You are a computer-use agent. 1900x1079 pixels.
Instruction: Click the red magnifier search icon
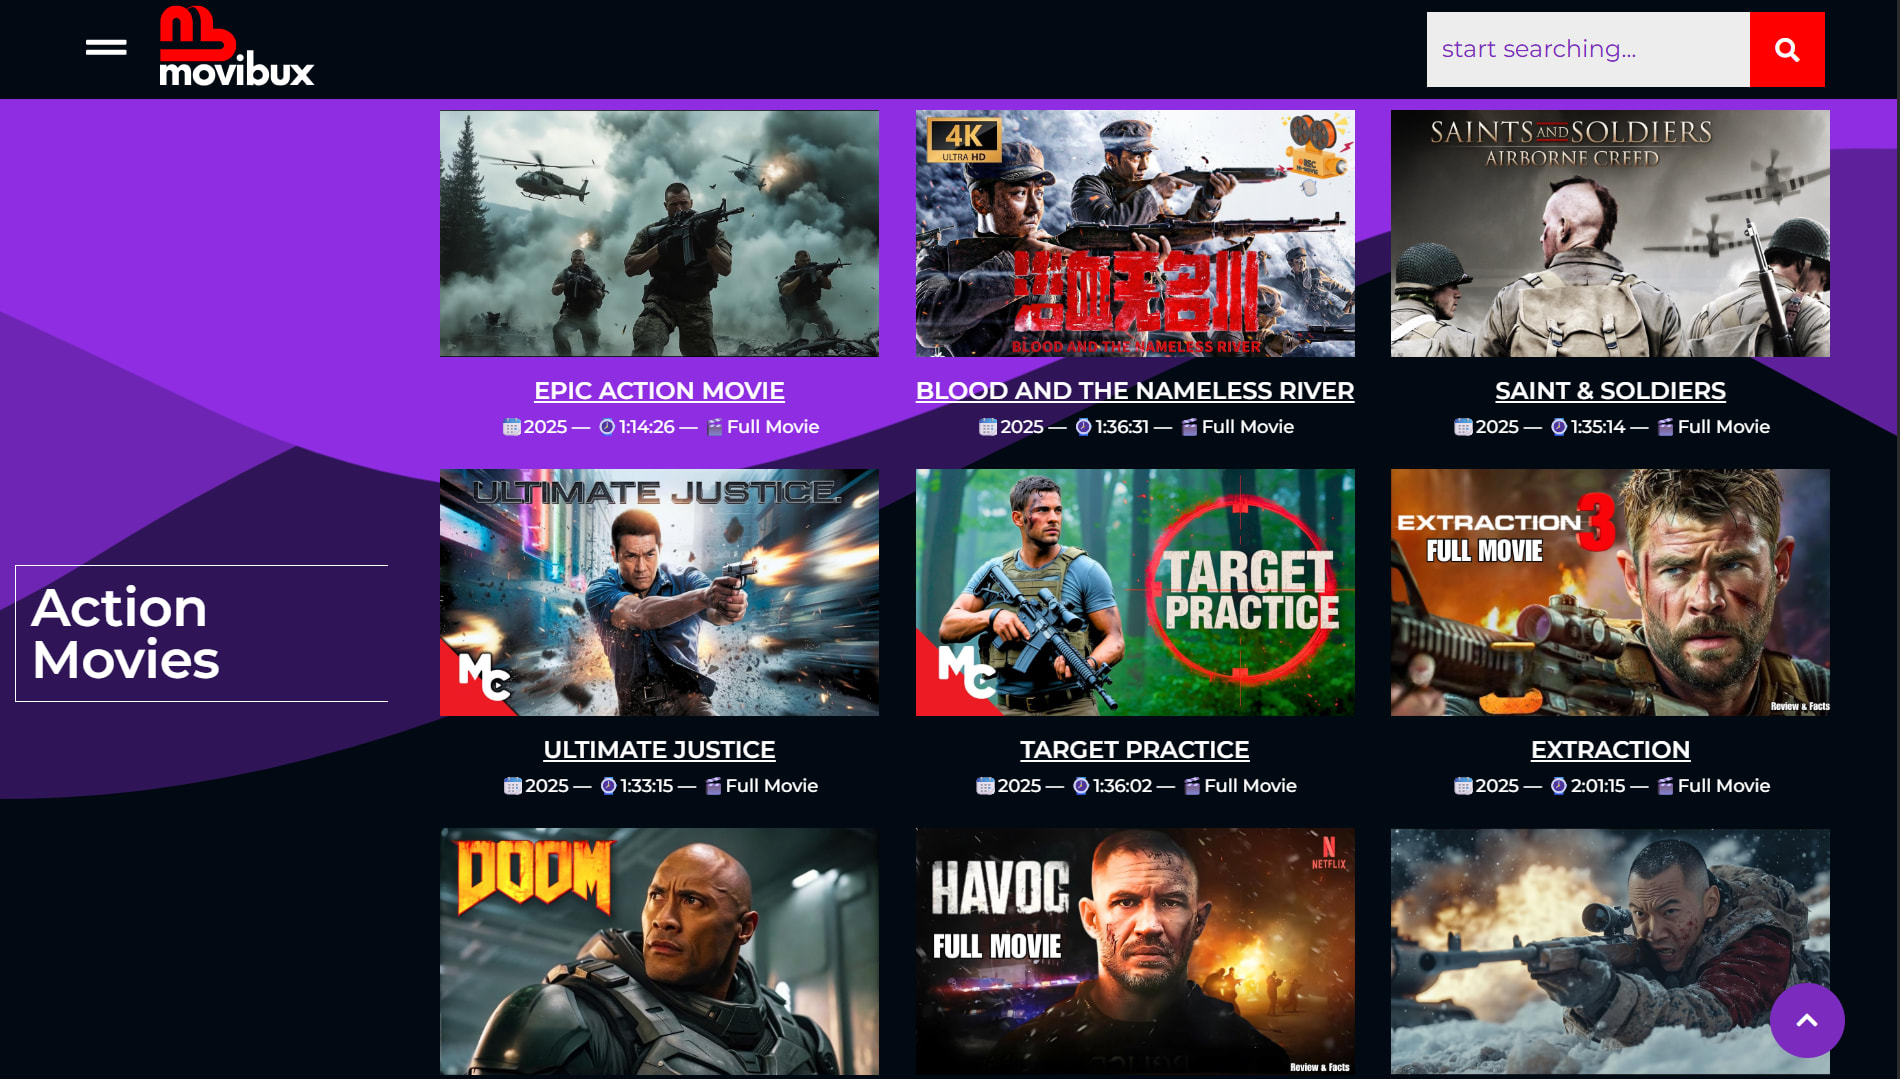tap(1787, 49)
